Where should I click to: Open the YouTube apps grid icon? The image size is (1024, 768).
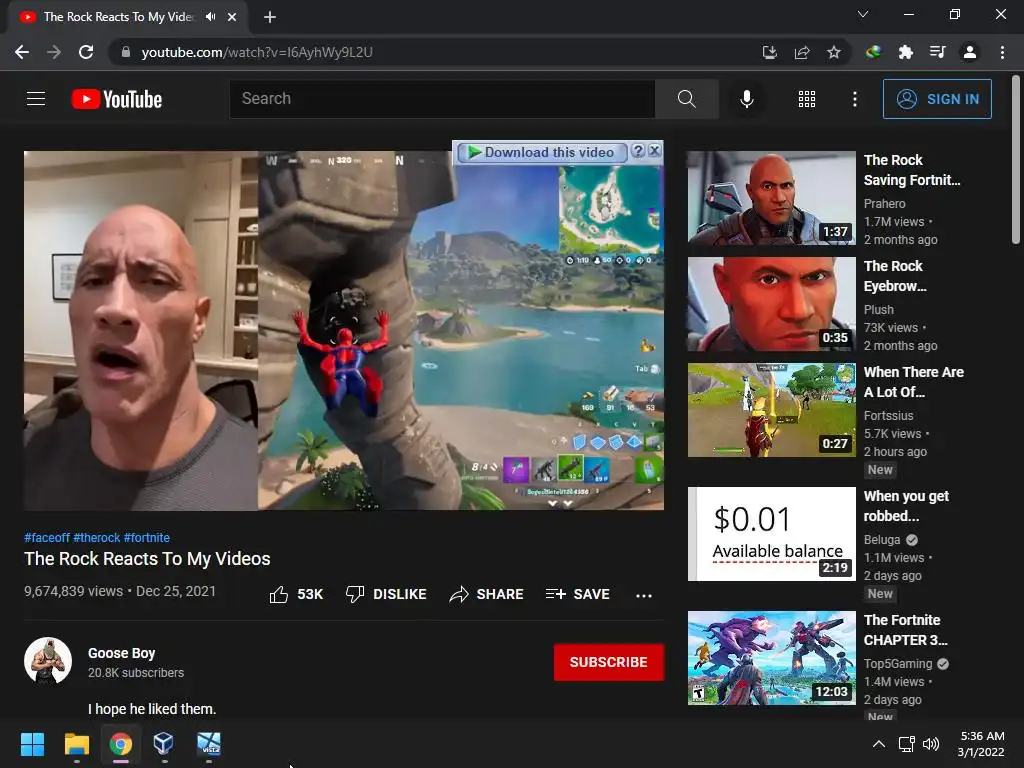[x=807, y=99]
